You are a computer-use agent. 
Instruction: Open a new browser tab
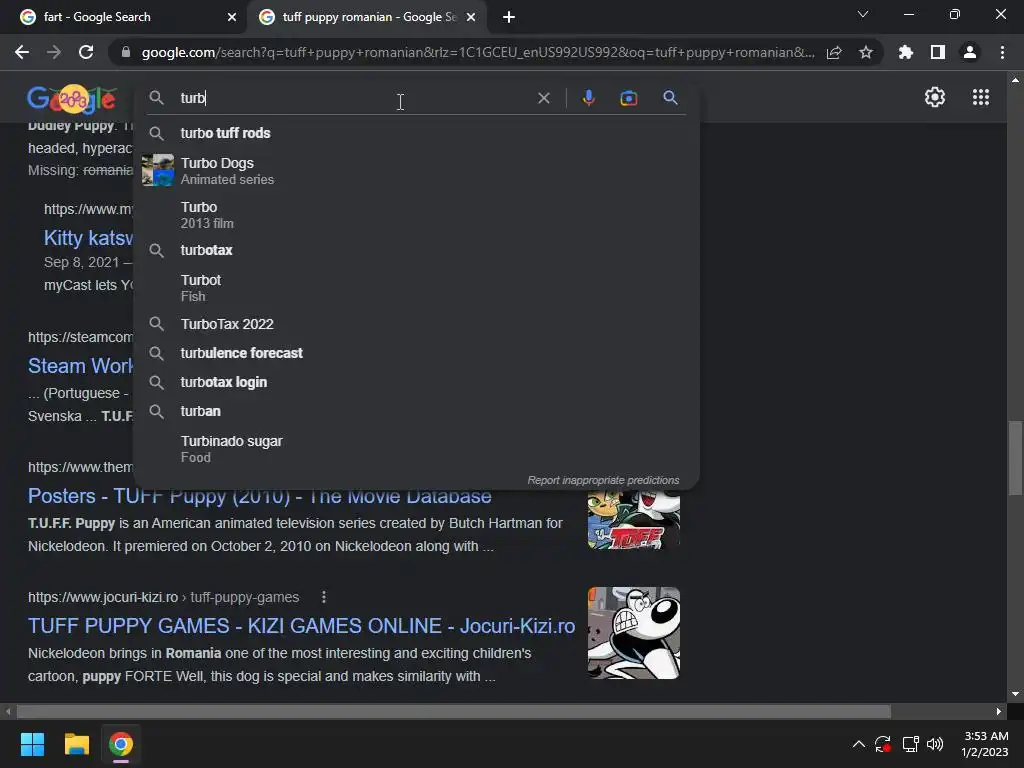click(509, 17)
